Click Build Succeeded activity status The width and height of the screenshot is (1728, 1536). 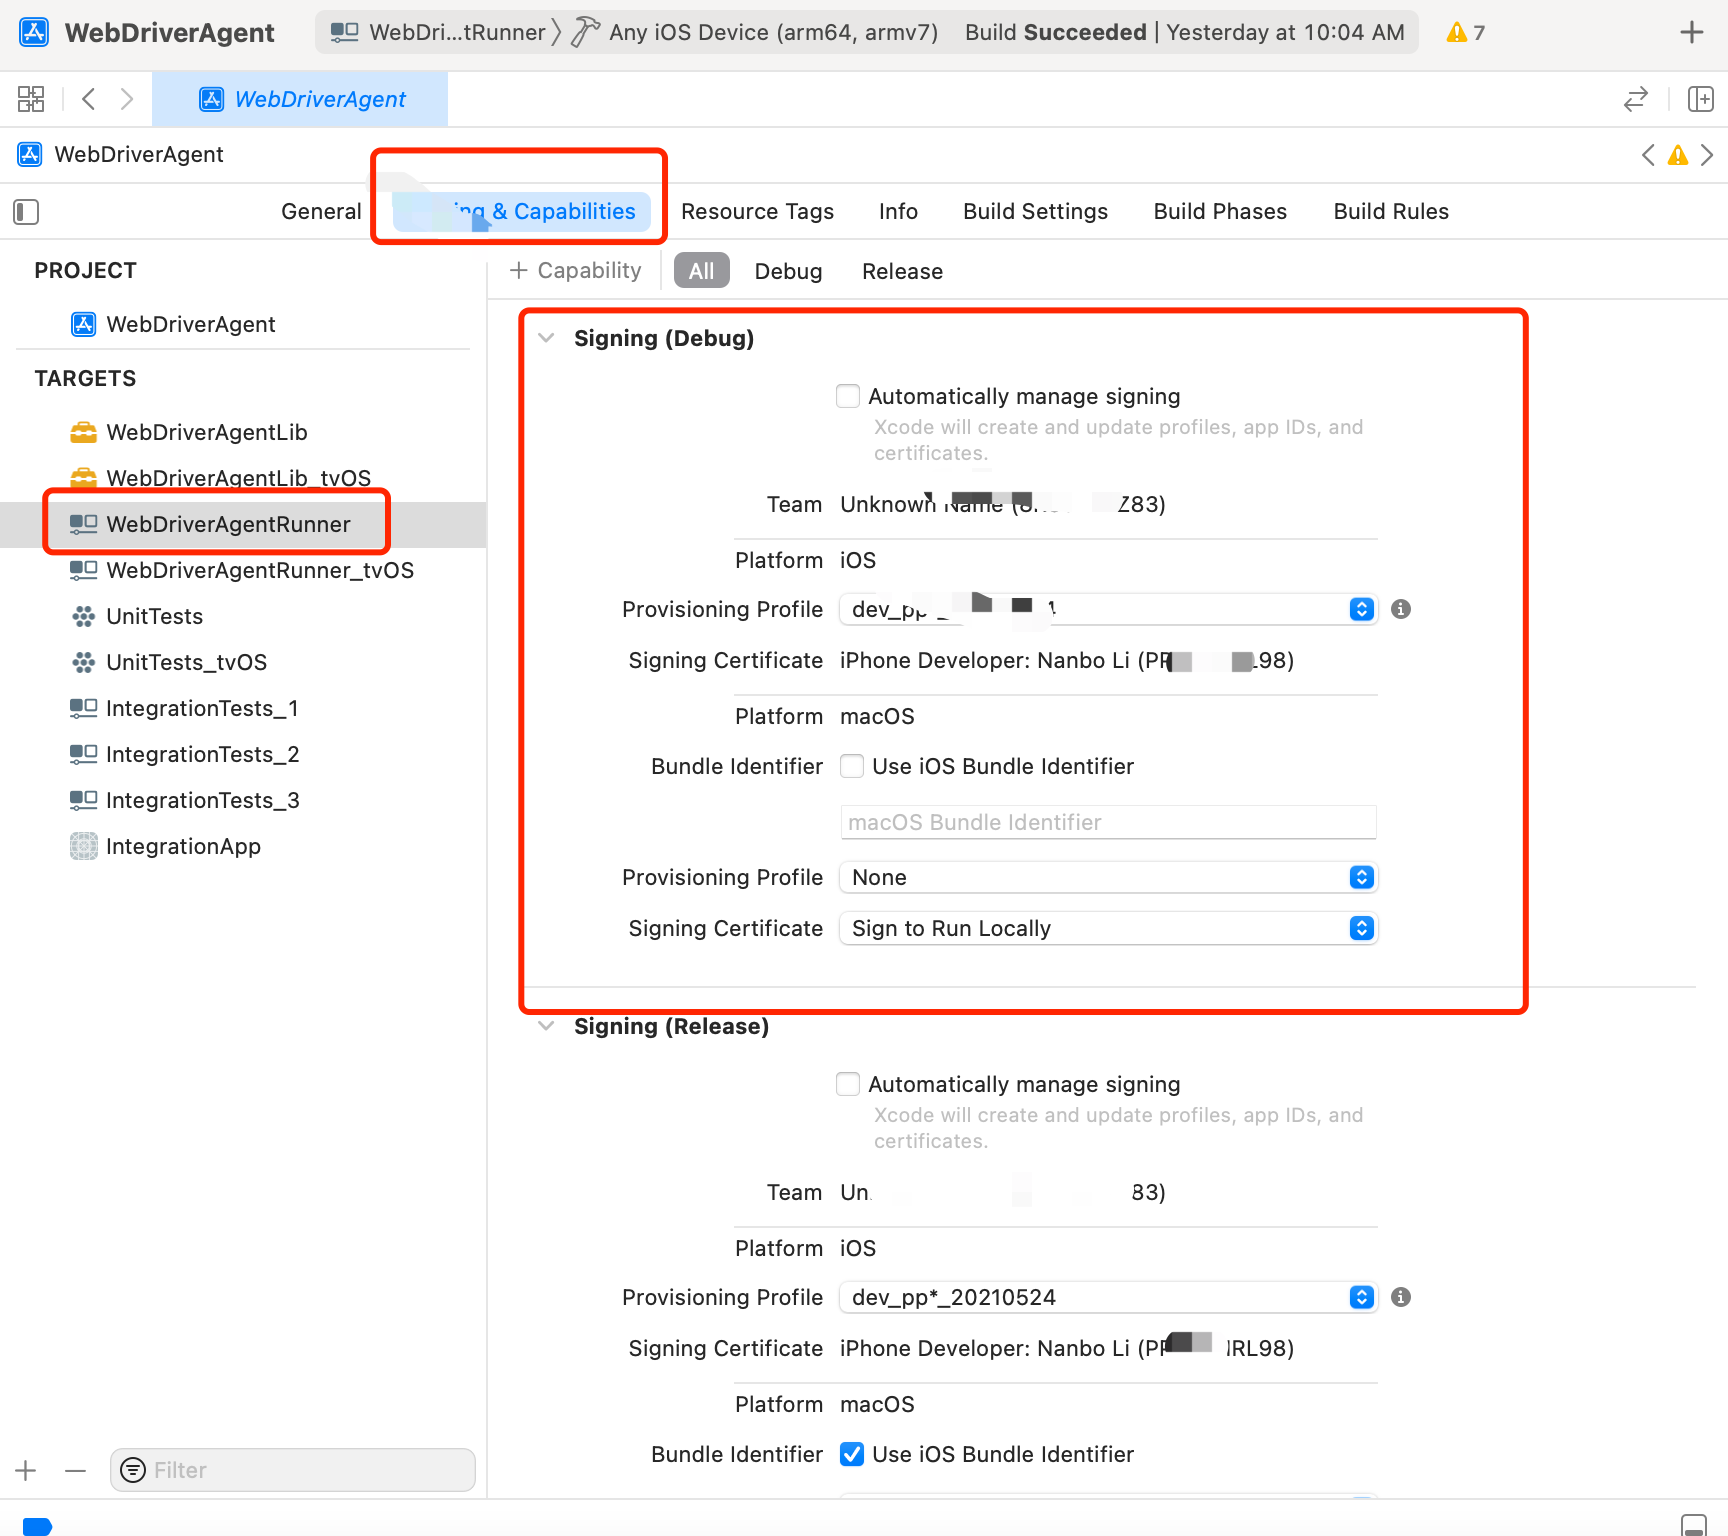coord(1185,32)
